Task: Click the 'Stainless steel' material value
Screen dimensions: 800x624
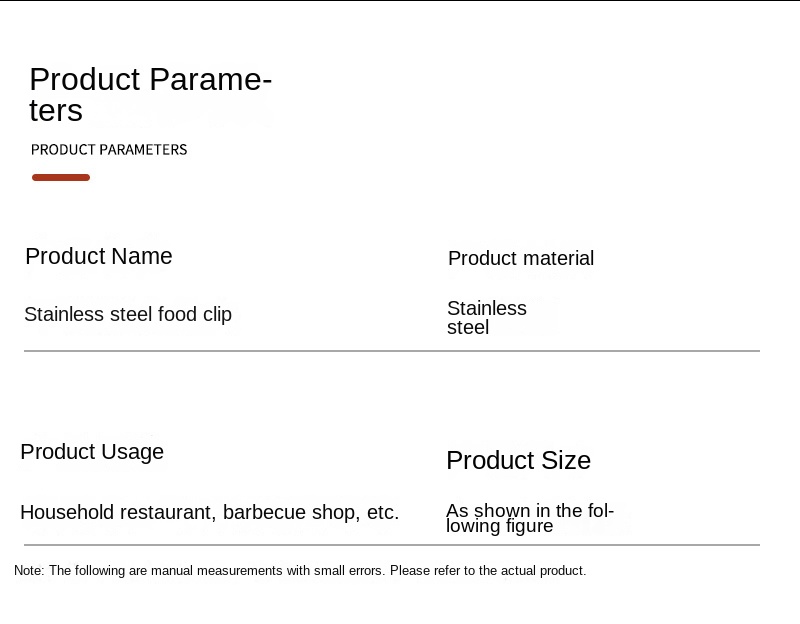Action: pyautogui.click(x=486, y=318)
